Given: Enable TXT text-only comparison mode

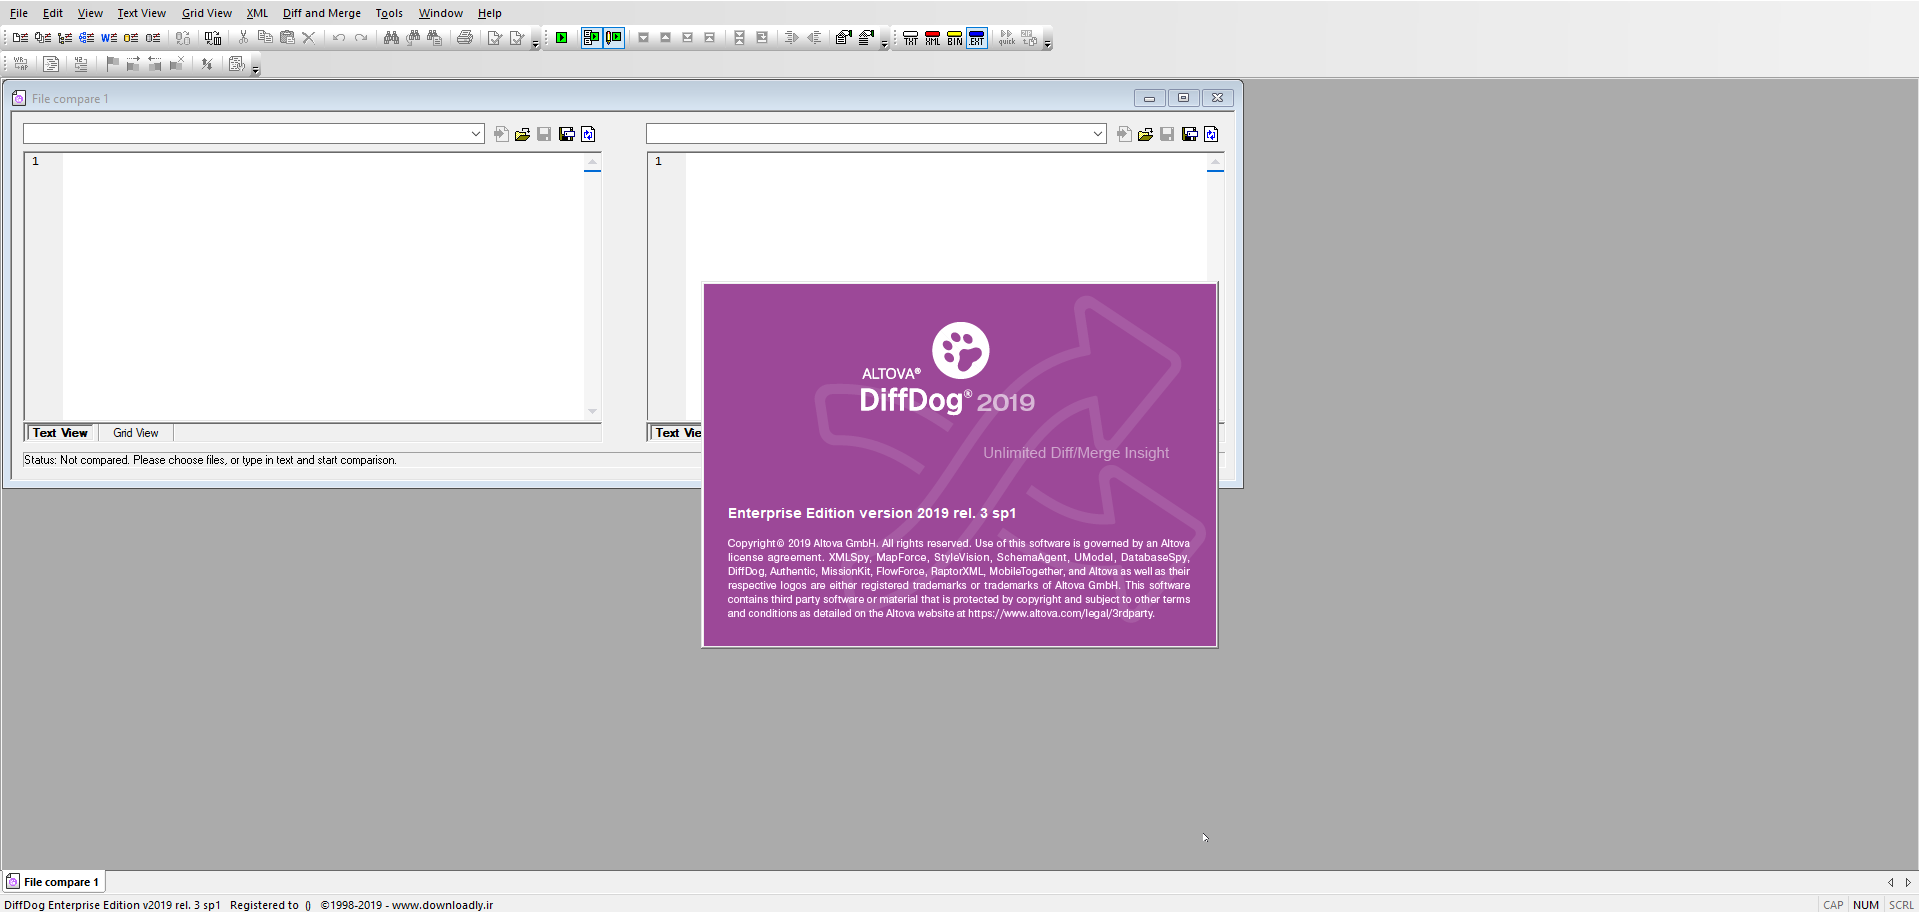Looking at the screenshot, I should pyautogui.click(x=910, y=38).
